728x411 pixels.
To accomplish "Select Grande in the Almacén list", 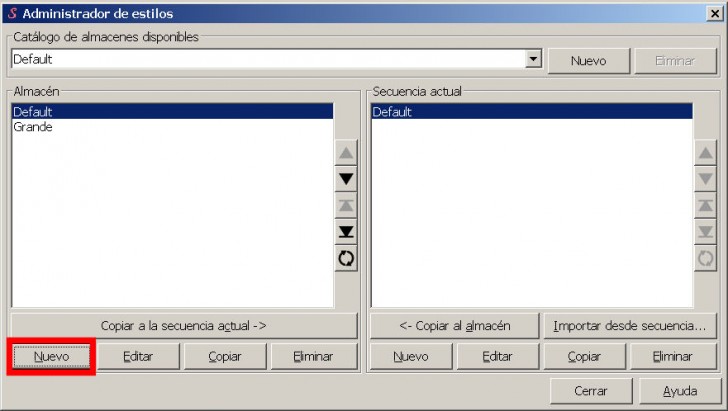I will click(x=33, y=127).
